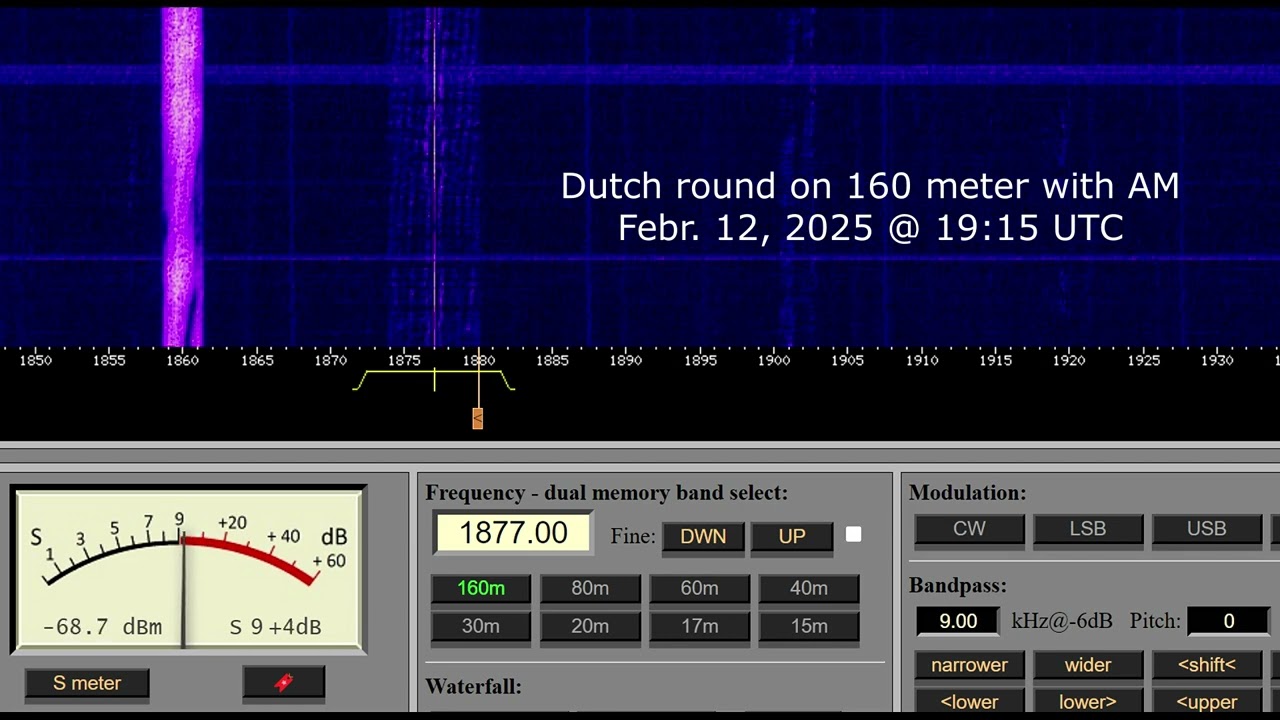Screen dimensions: 1280x720
Task: Click the red pin icon button
Action: (284, 683)
